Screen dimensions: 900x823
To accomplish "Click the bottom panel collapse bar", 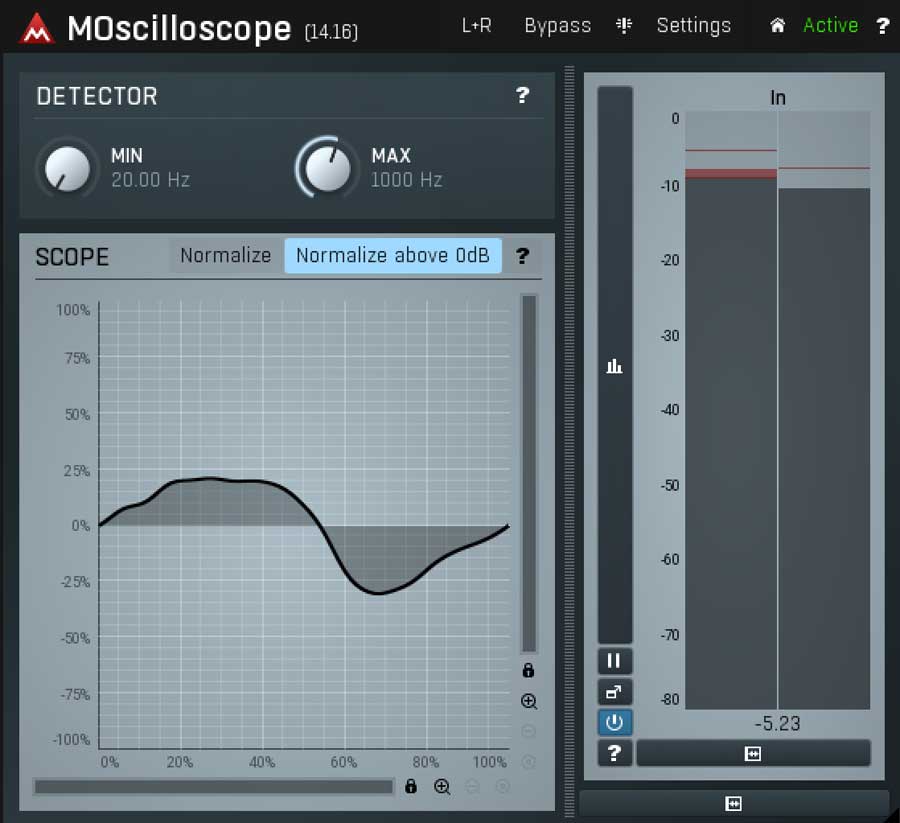I will click(734, 803).
